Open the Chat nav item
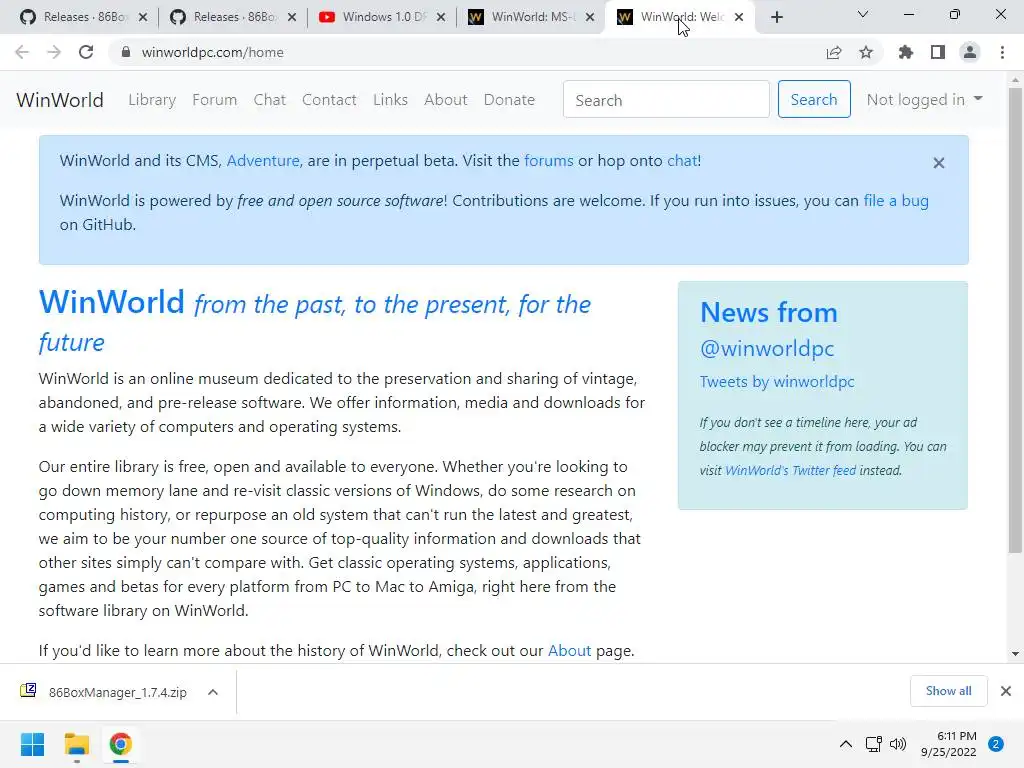Screen dimensions: 1024x768 pyautogui.click(x=270, y=100)
